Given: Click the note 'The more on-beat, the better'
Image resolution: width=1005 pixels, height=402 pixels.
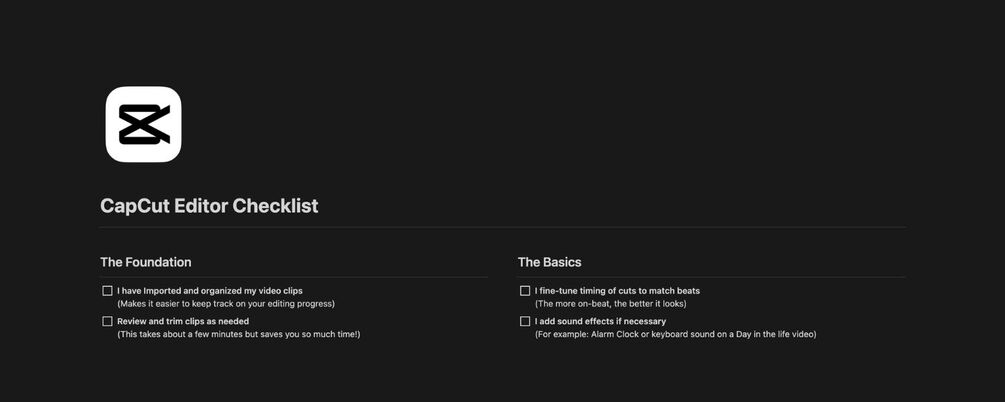Looking at the screenshot, I should 610,303.
